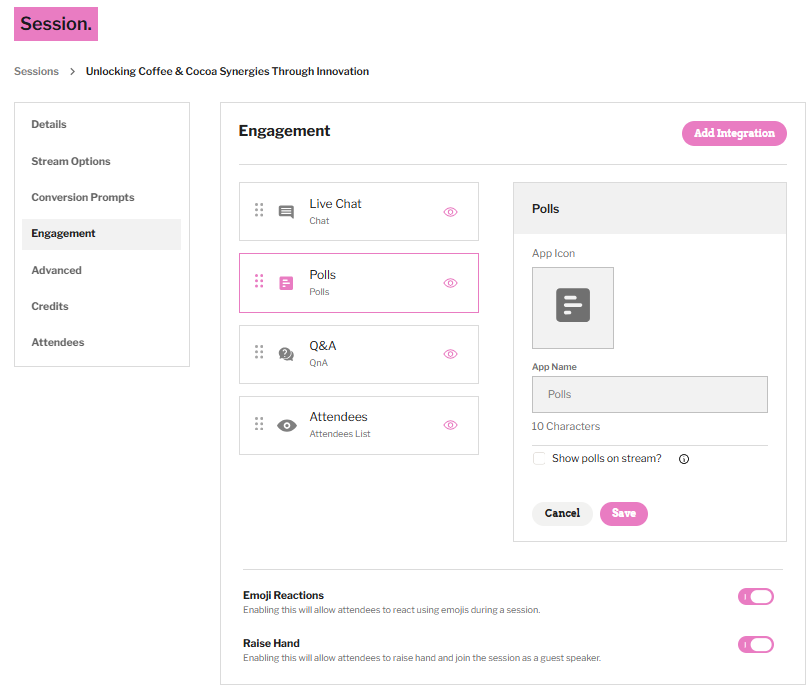Click the App Icon thumbnail box
809x685 pixels.
(573, 308)
